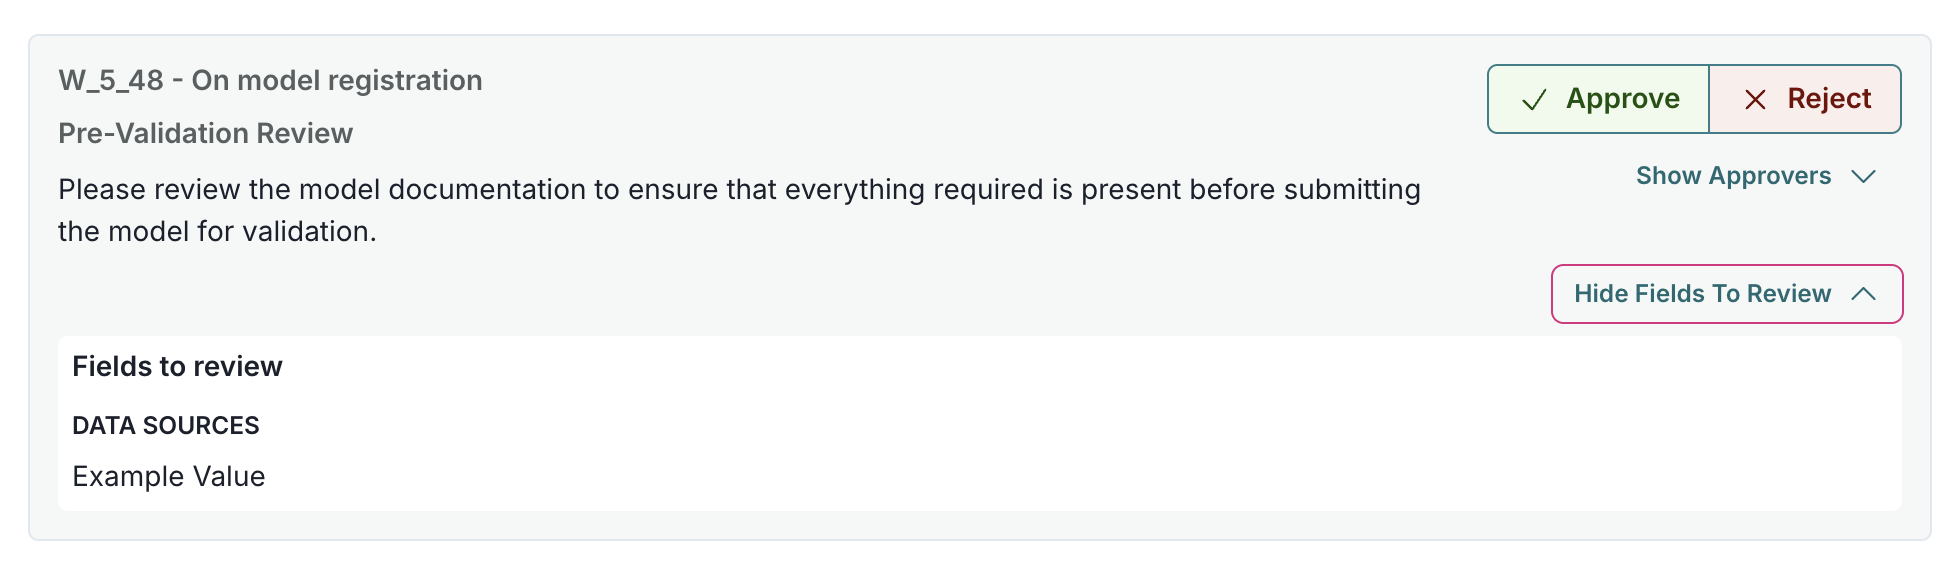Select the Pre-Validation Review subtitle
This screenshot has width=1956, height=566.
click(205, 134)
